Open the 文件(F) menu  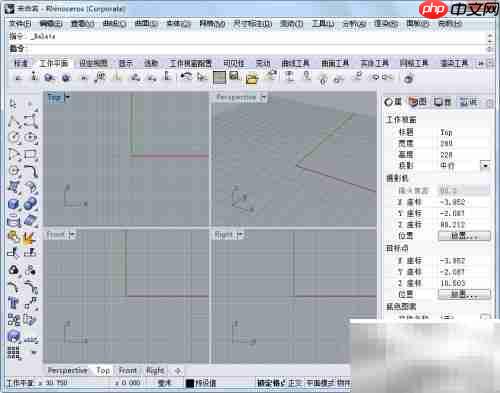[x=20, y=24]
